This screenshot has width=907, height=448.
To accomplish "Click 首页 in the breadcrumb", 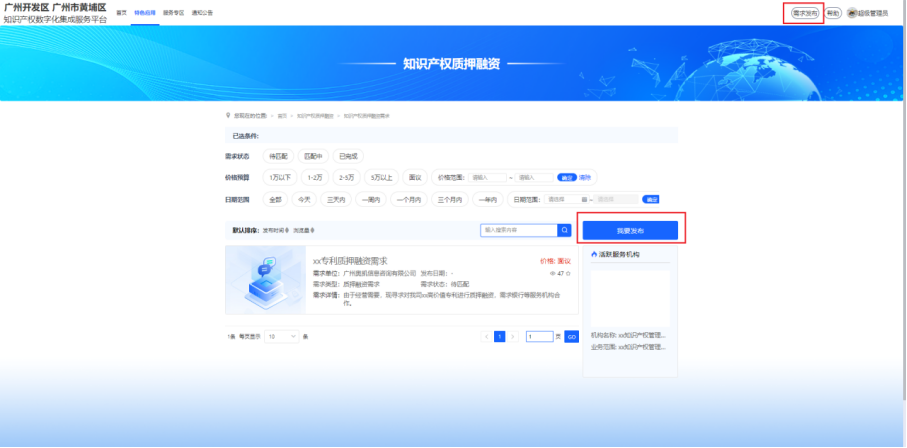I will coord(282,116).
